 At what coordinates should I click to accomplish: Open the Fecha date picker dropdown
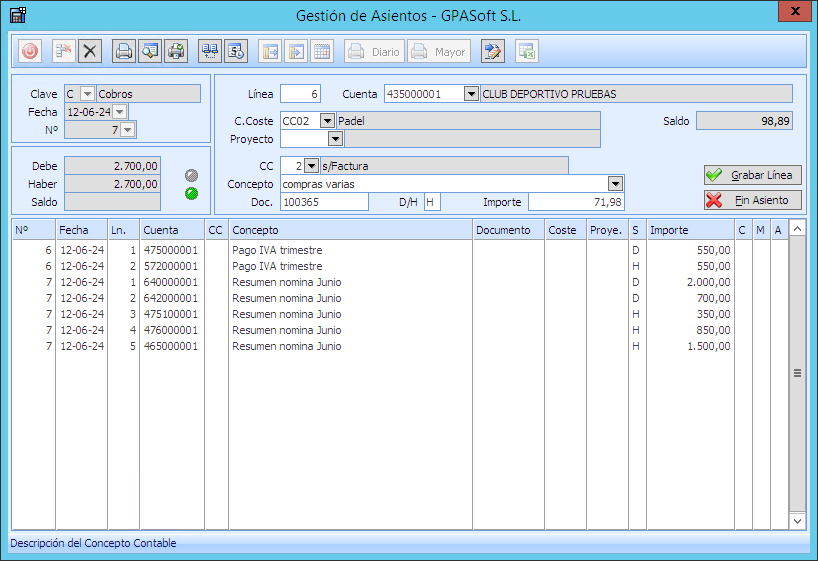(120, 112)
